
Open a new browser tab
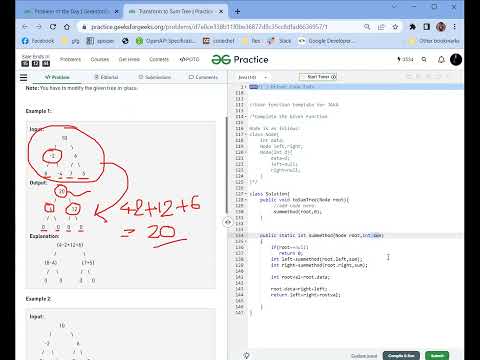tap(237, 12)
